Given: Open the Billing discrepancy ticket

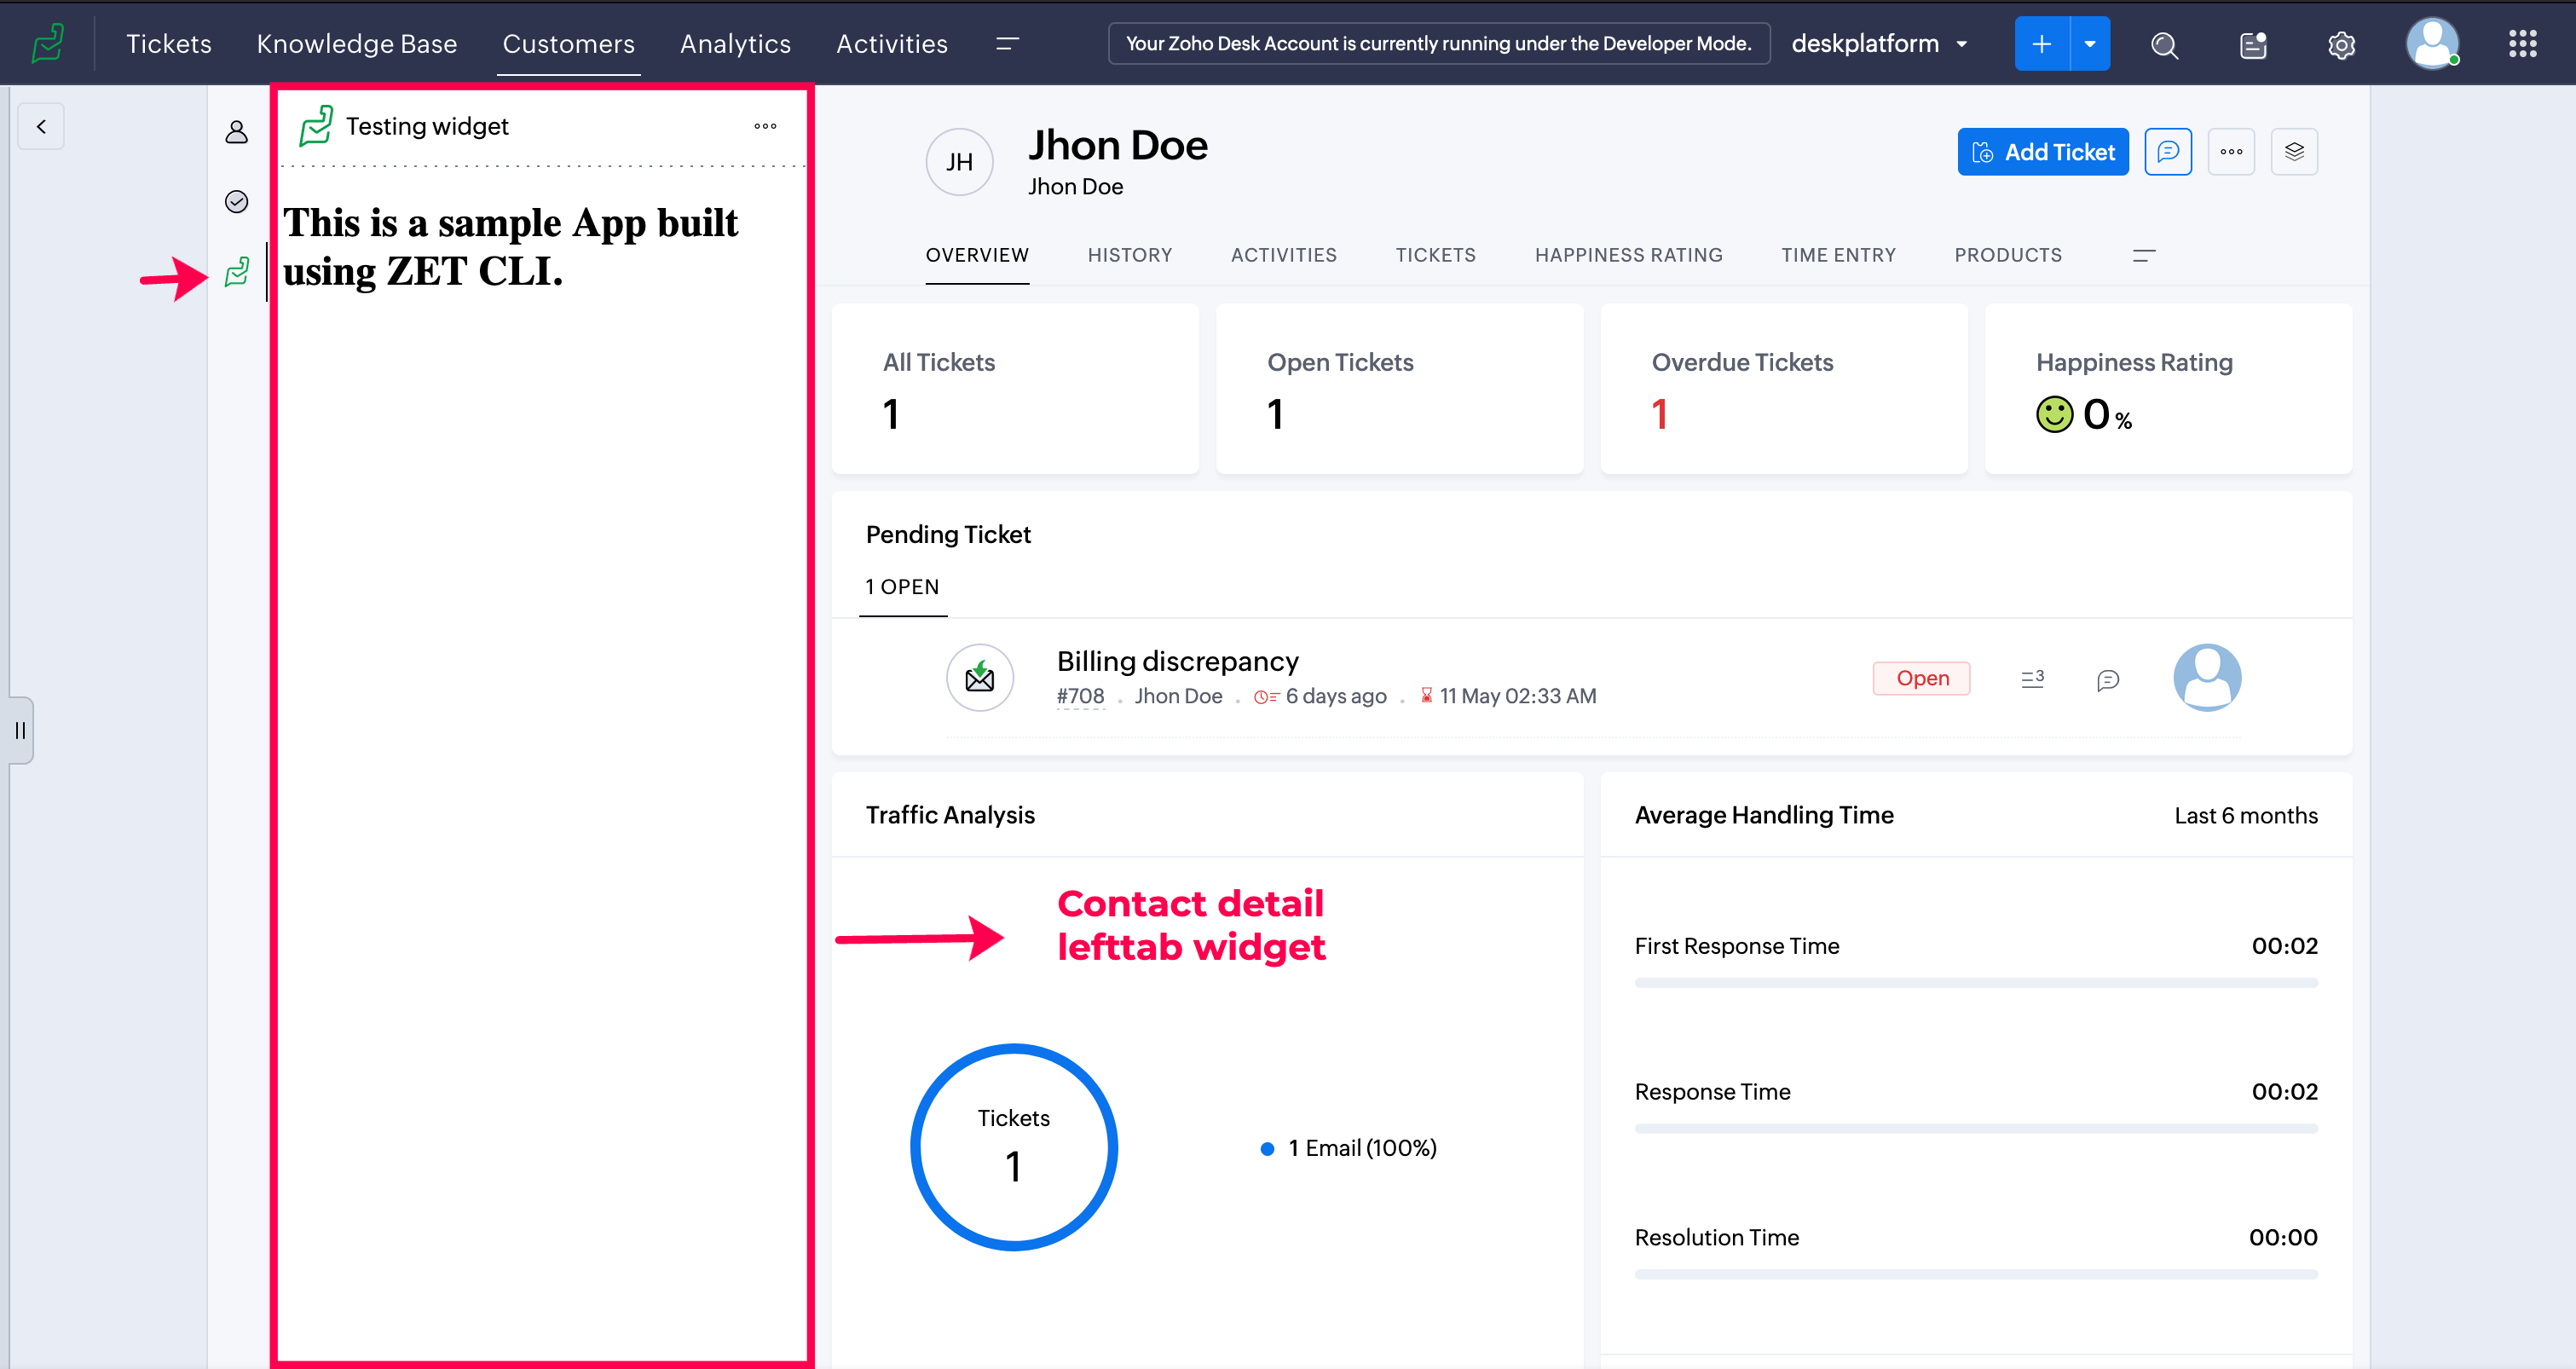Looking at the screenshot, I should [1177, 661].
